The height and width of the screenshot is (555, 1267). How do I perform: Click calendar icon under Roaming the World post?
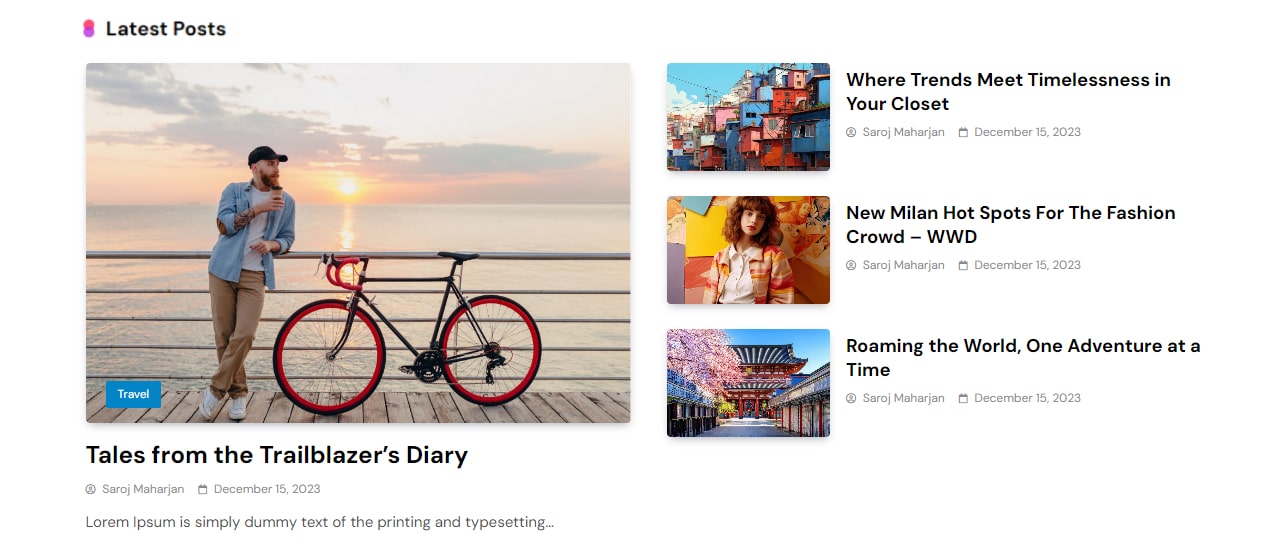(963, 398)
